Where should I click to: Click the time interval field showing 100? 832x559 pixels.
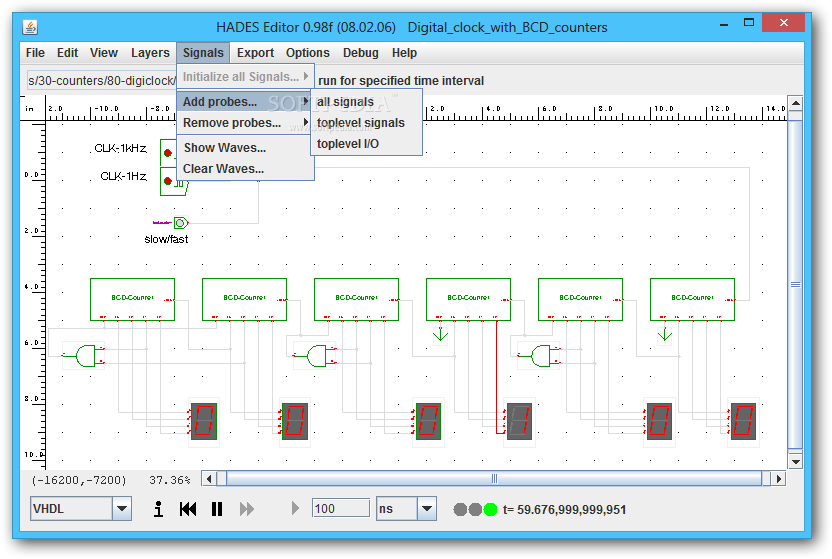pyautogui.click(x=341, y=509)
